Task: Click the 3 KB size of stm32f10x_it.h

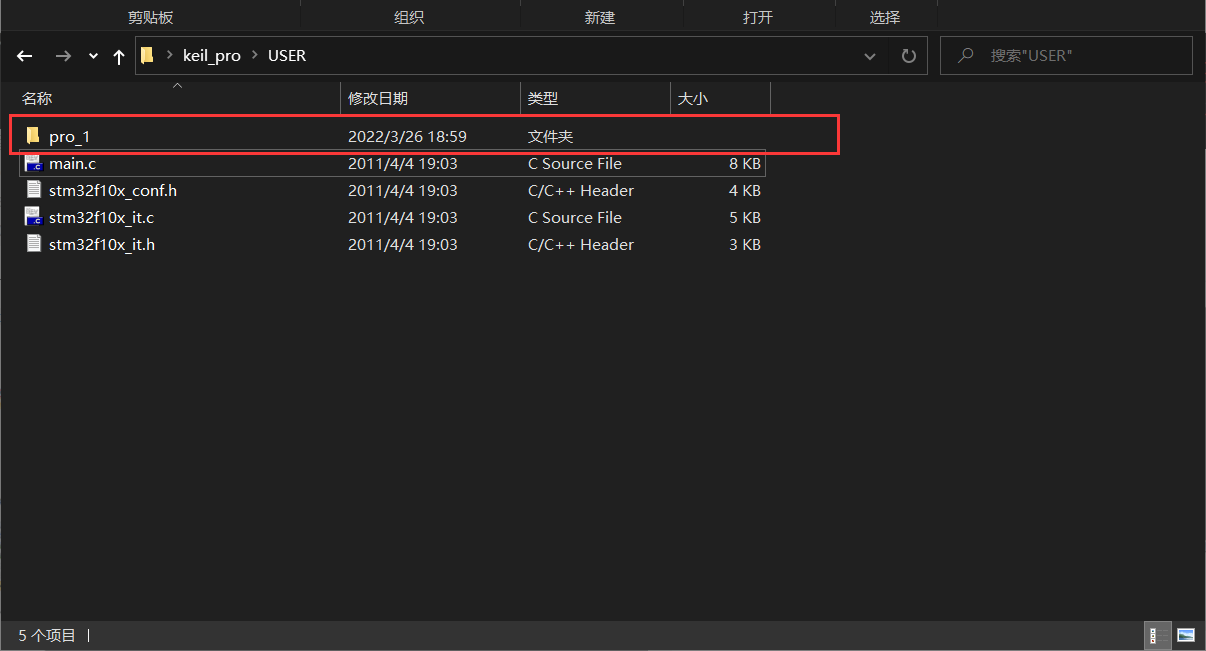Action: tap(745, 244)
